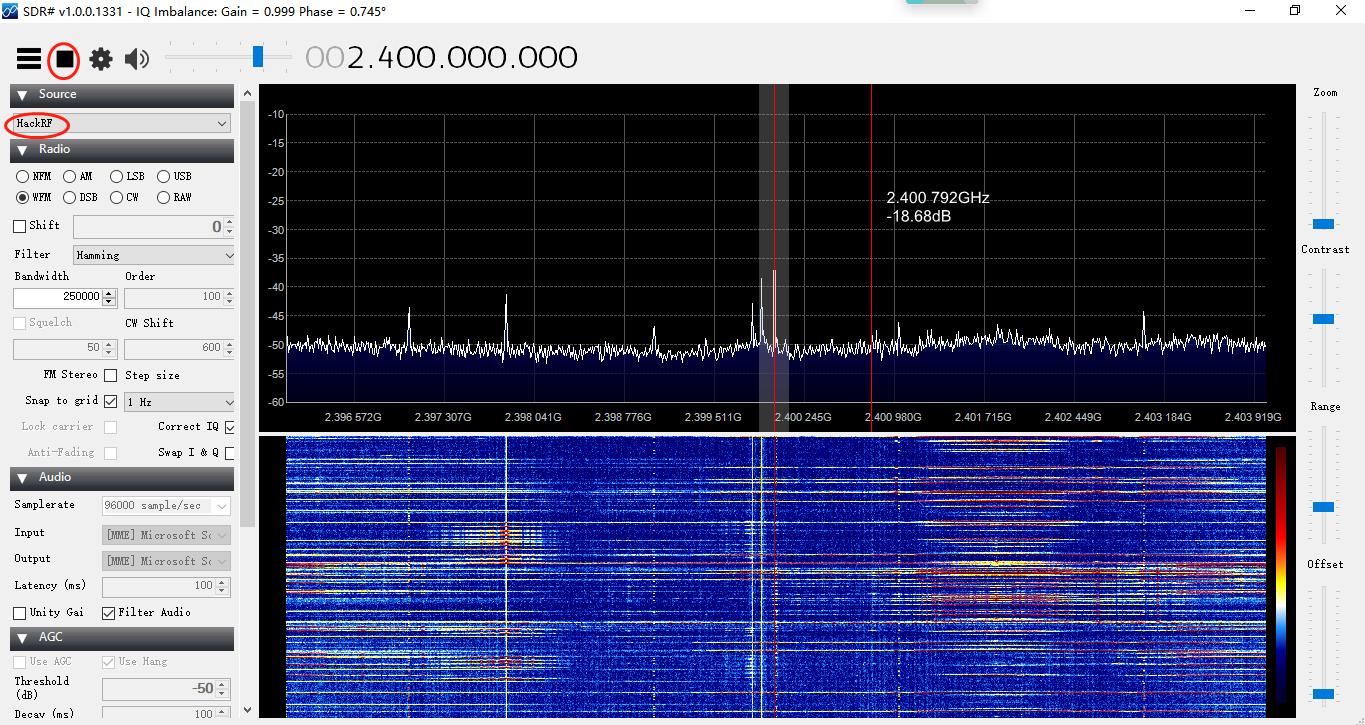Increase Bandwidth with the up arrow

110,293
